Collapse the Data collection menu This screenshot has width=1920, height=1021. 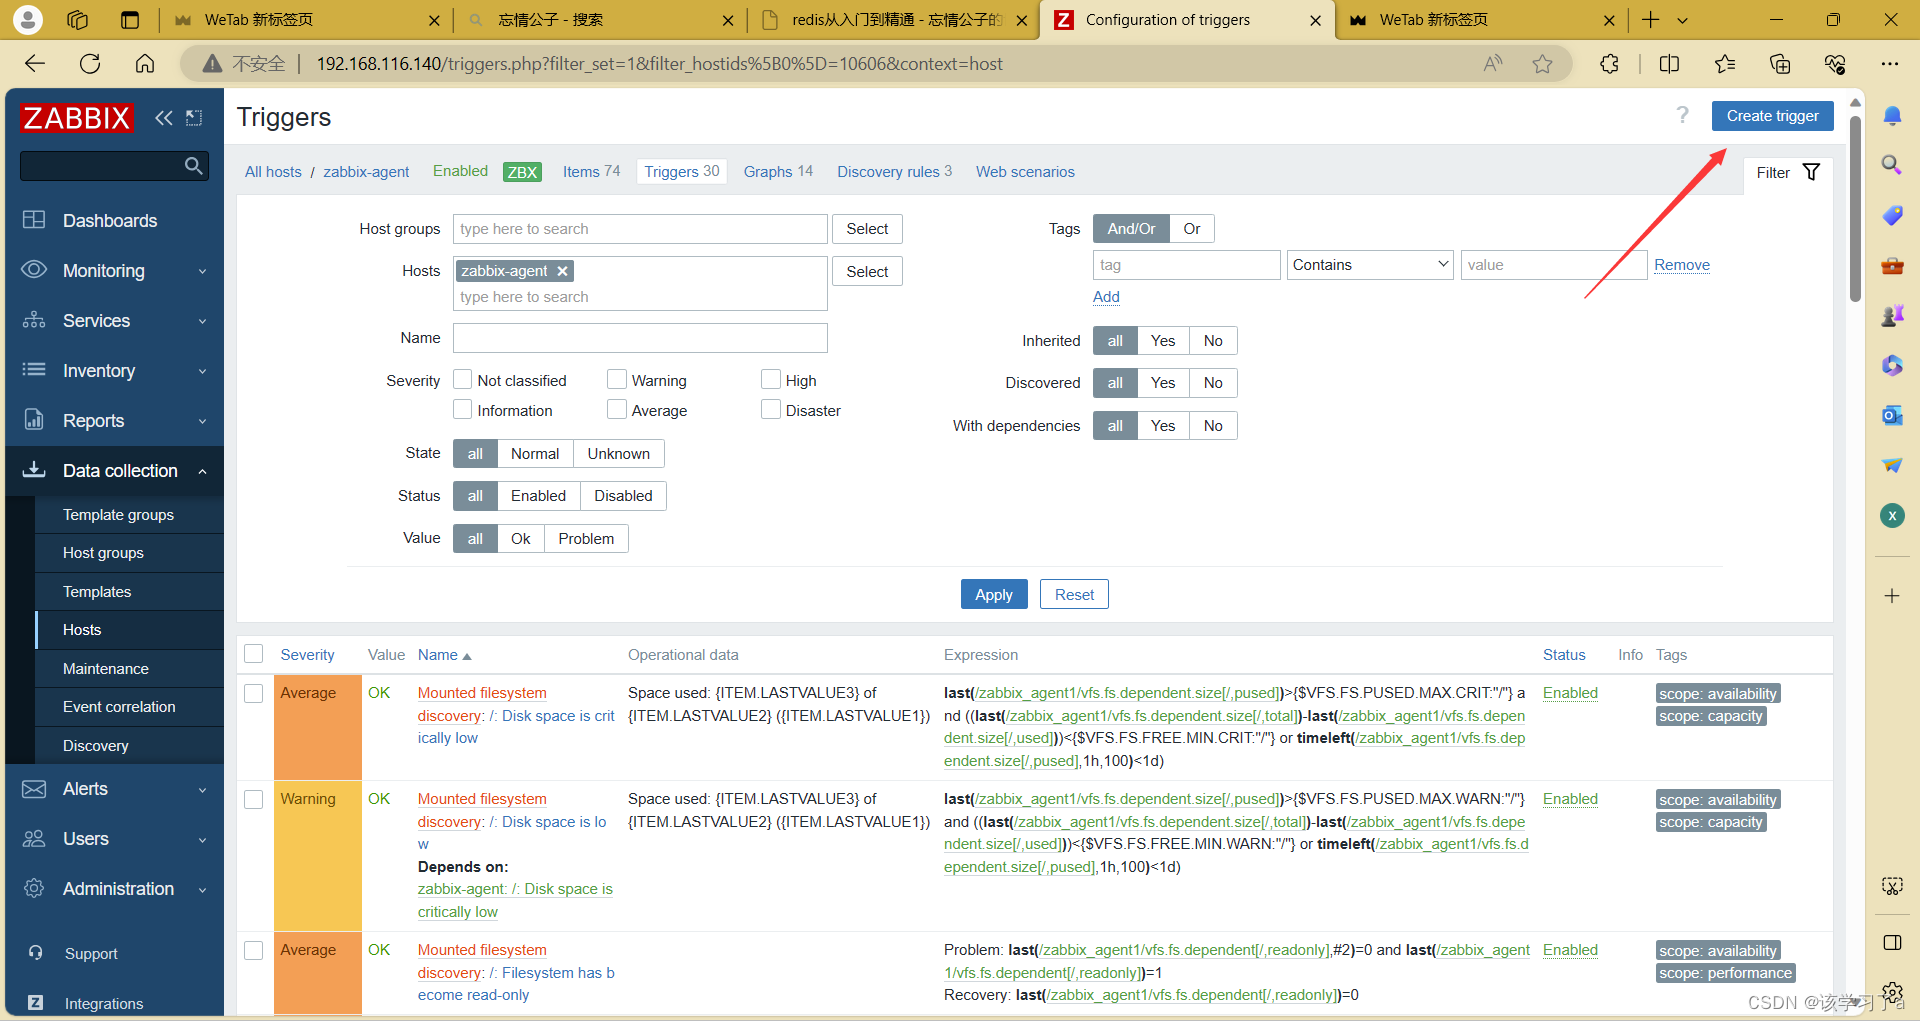(x=115, y=471)
